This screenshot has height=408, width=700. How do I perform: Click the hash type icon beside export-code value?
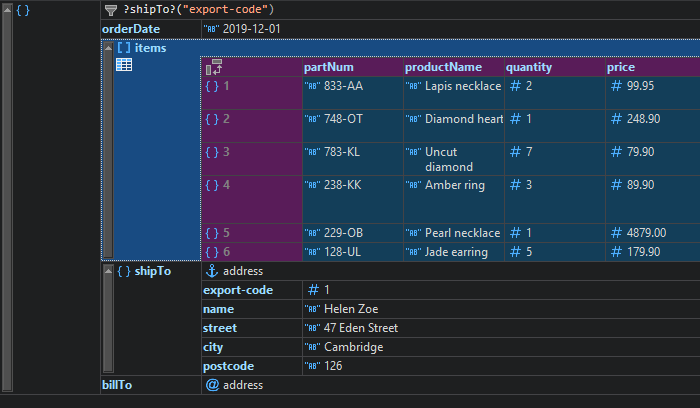pos(313,290)
